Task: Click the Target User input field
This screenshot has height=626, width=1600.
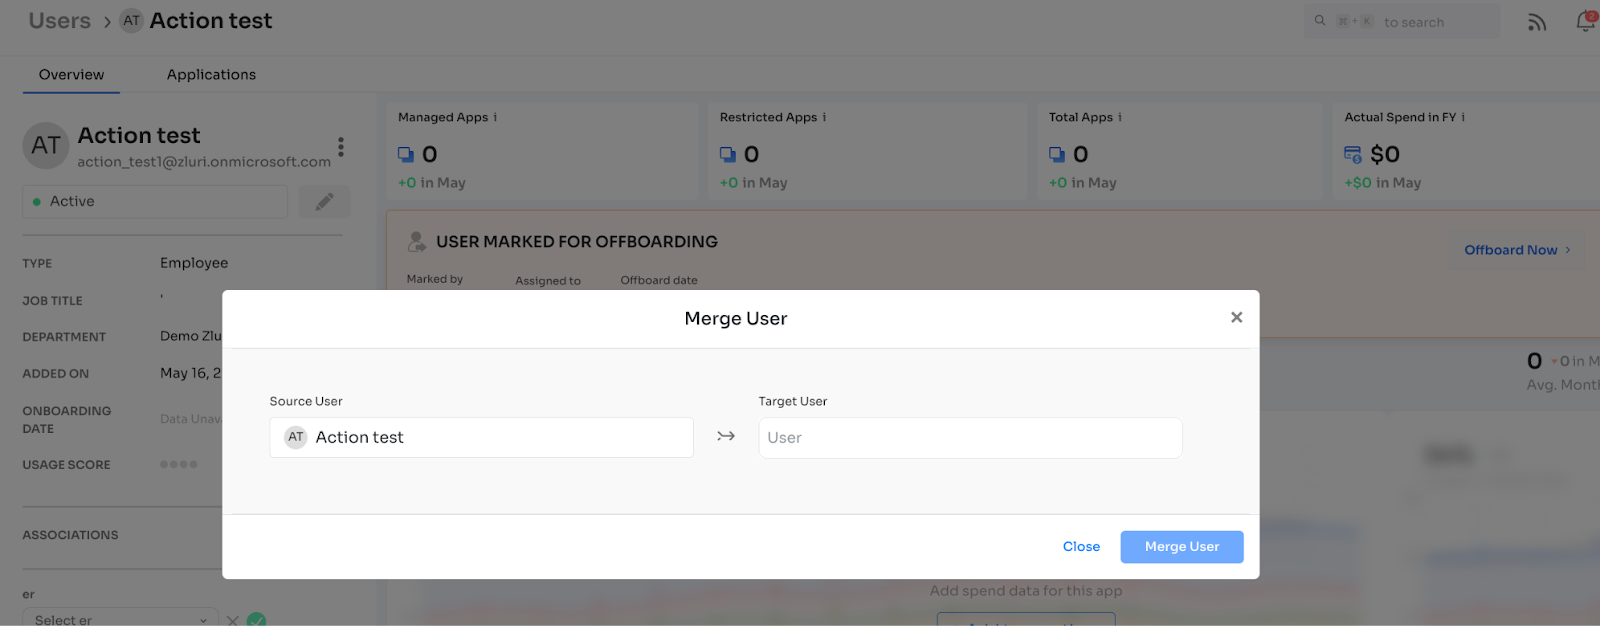Action: 970,438
